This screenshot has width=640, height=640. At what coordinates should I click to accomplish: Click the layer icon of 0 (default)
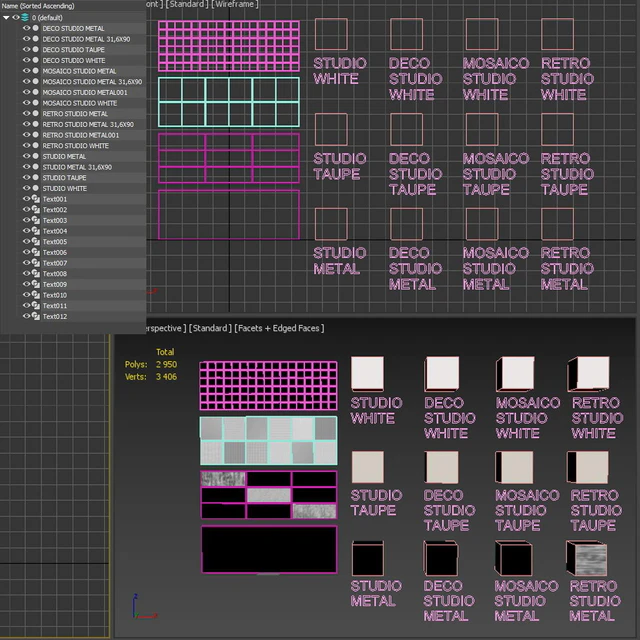tap(25, 18)
